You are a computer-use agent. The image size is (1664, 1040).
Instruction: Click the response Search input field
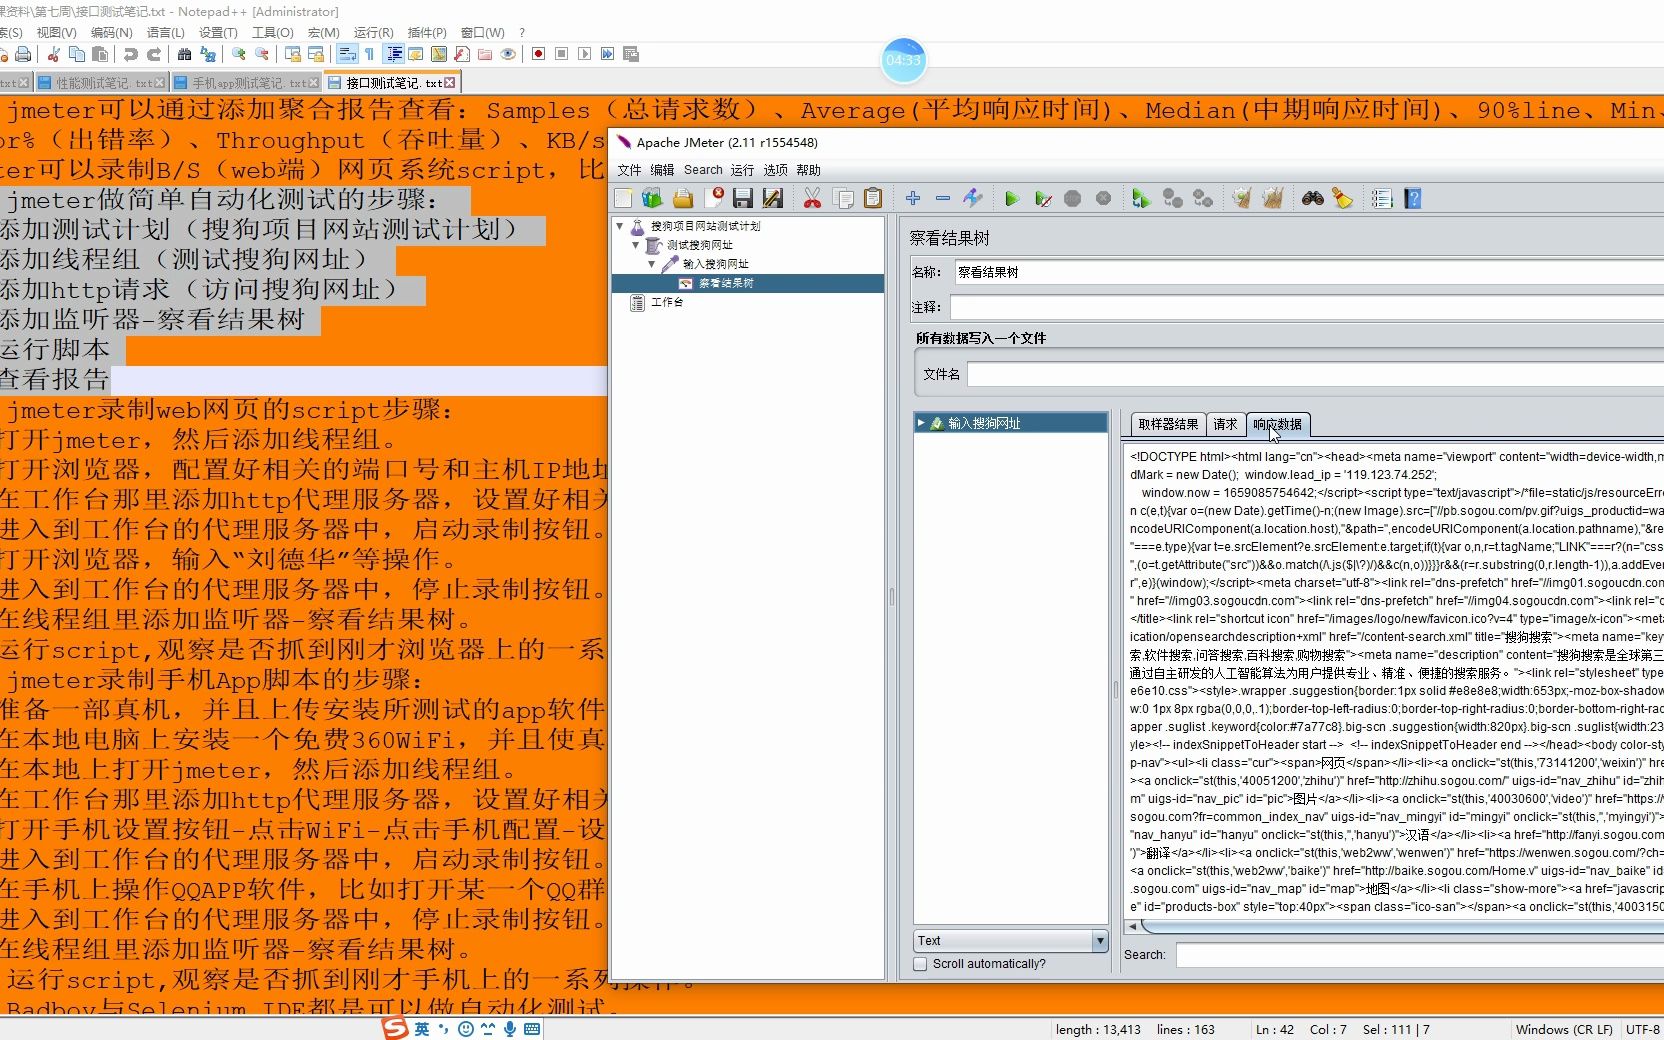coord(1420,955)
